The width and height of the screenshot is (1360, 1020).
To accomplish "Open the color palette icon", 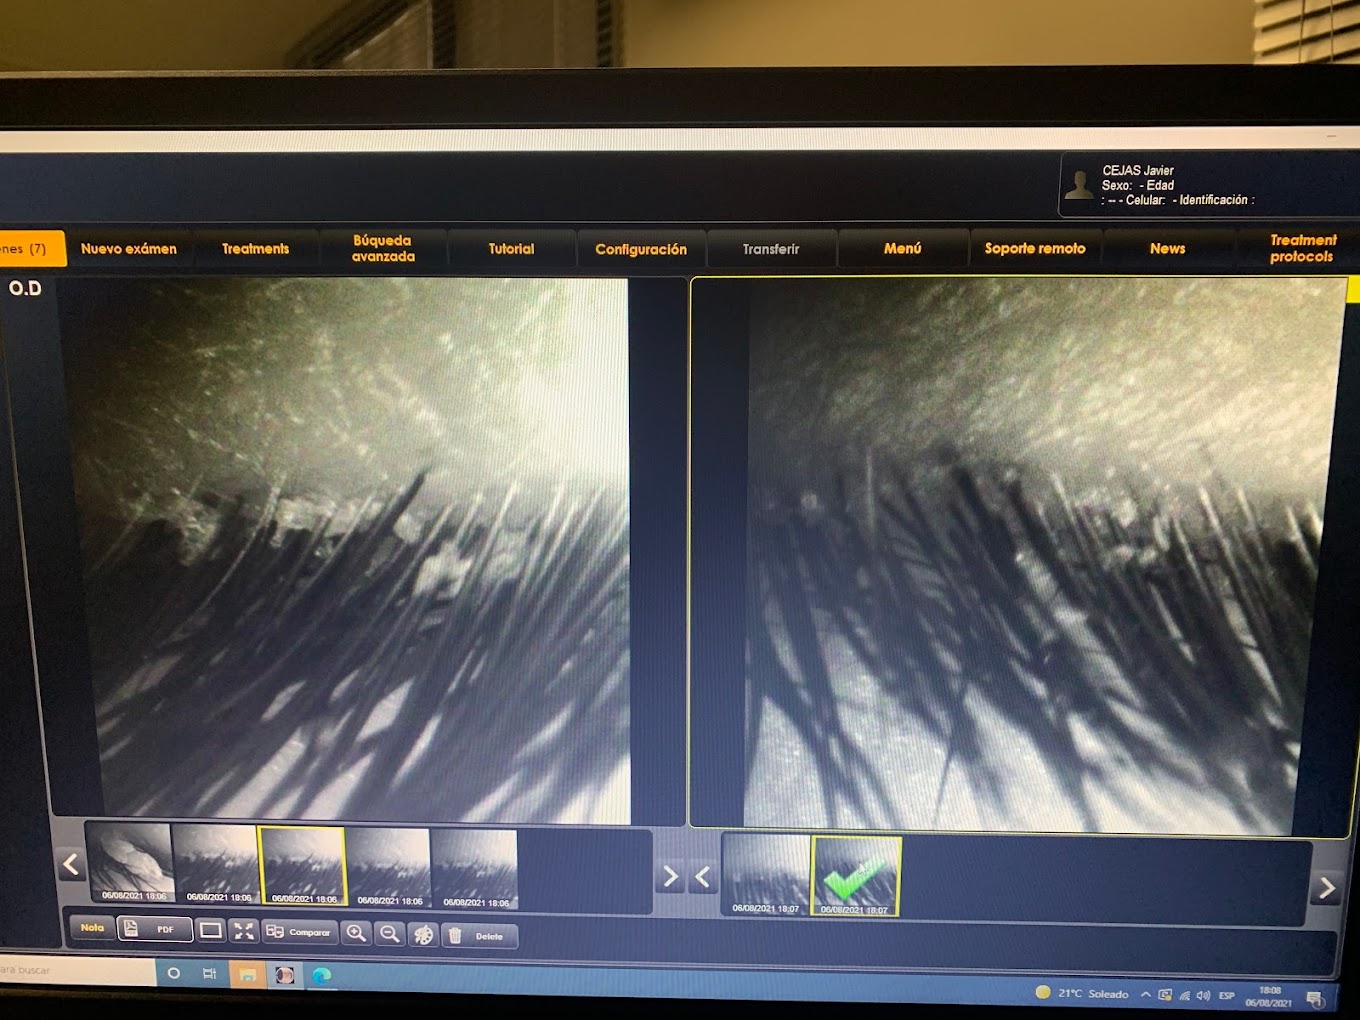I will (424, 935).
